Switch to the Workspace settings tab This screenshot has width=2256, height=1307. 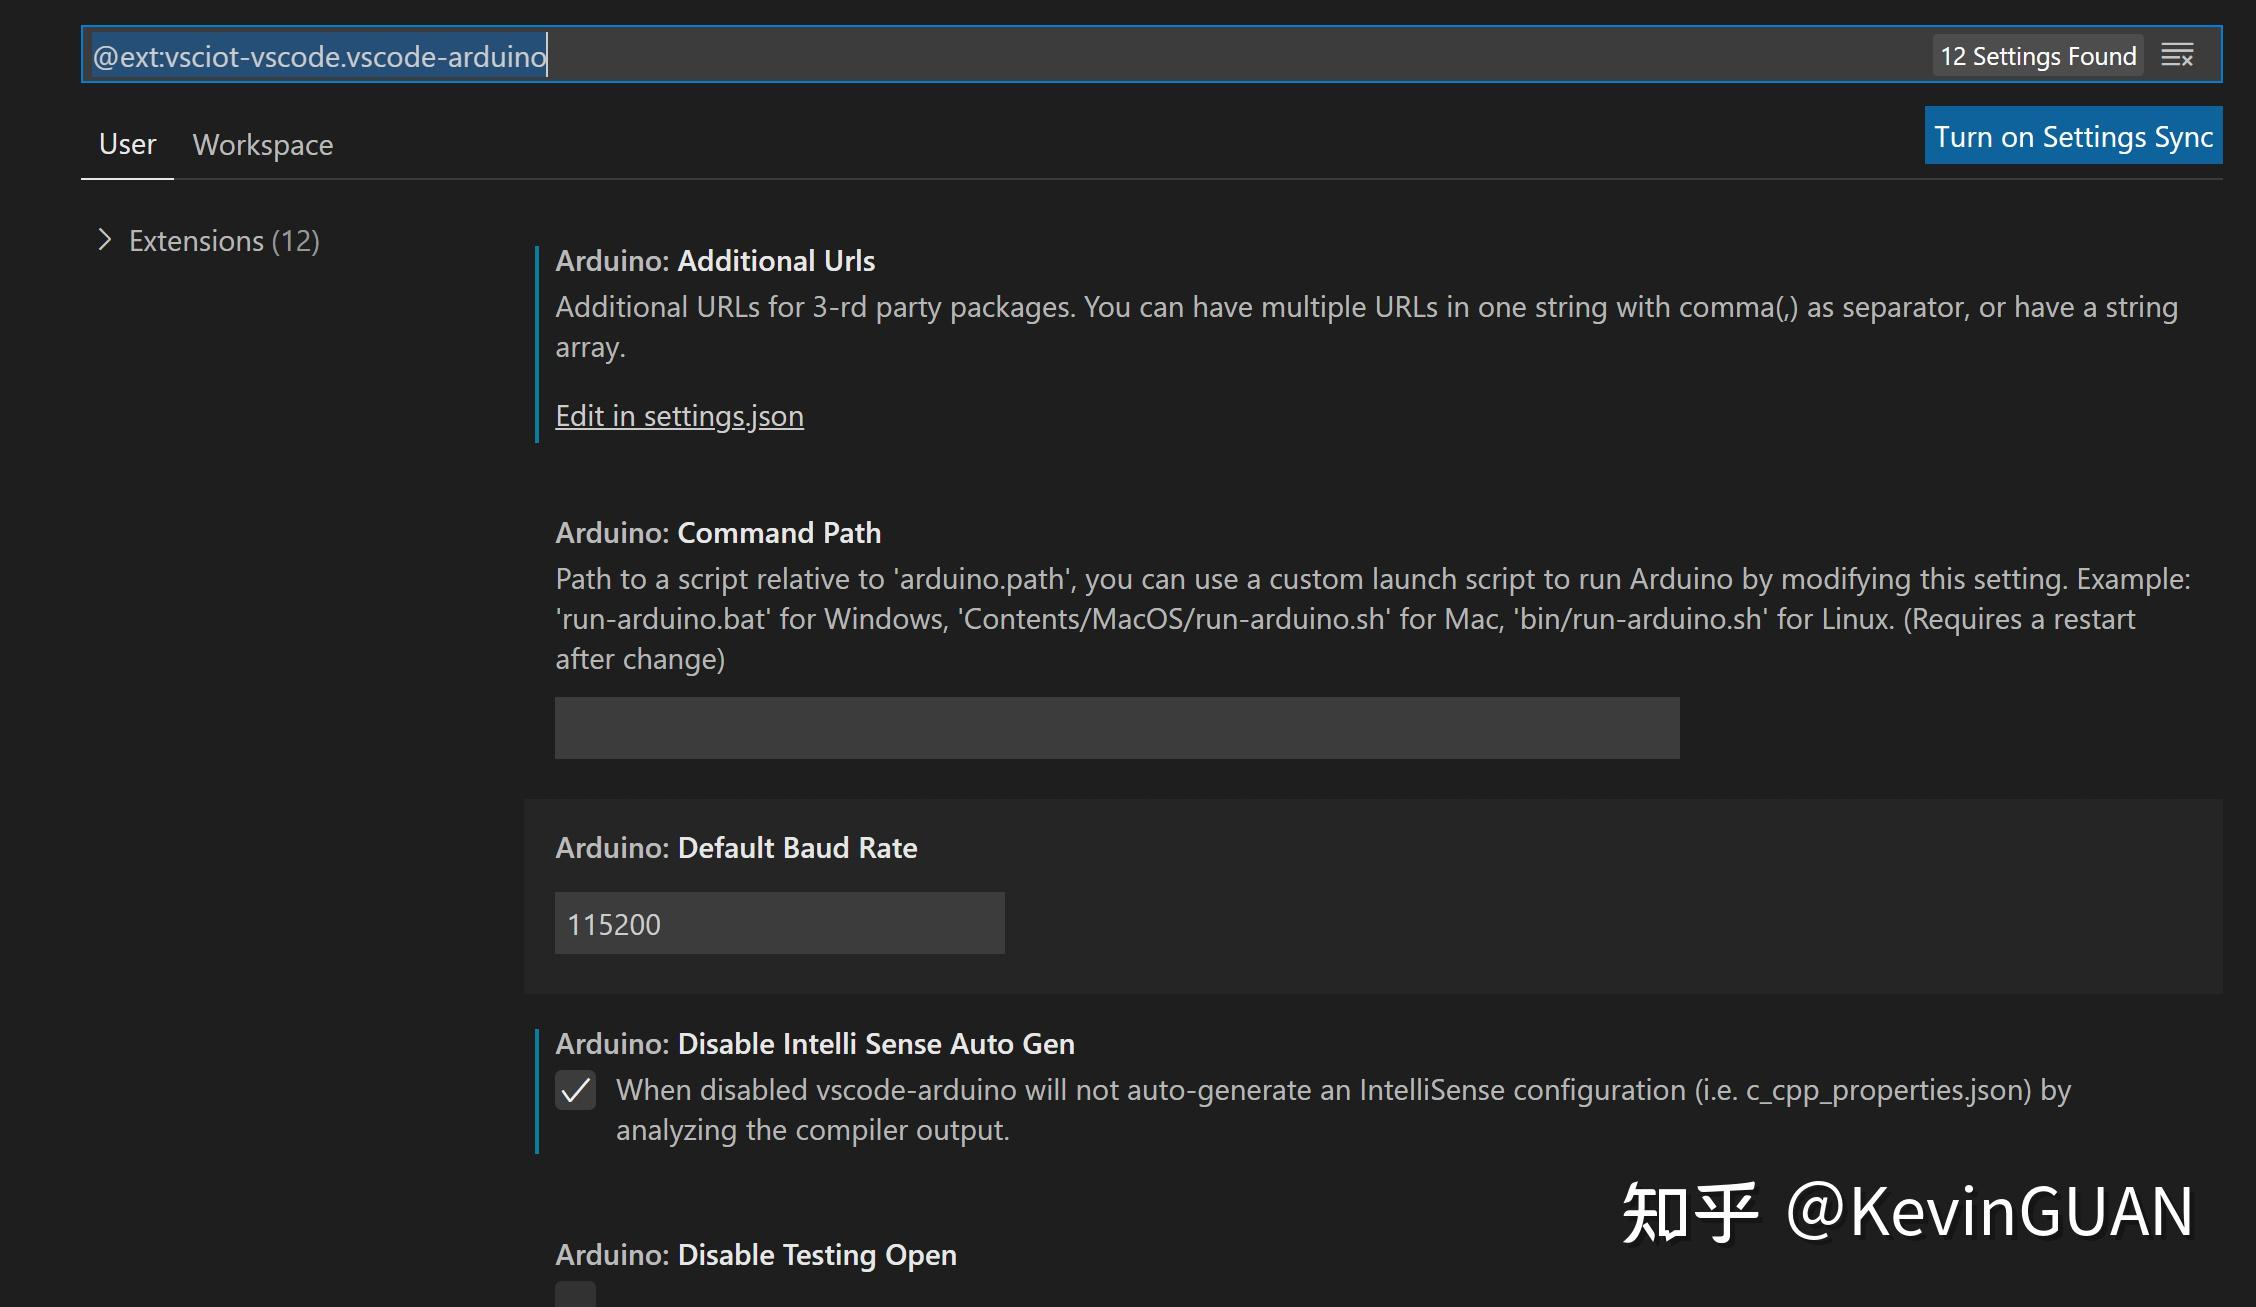[263, 144]
